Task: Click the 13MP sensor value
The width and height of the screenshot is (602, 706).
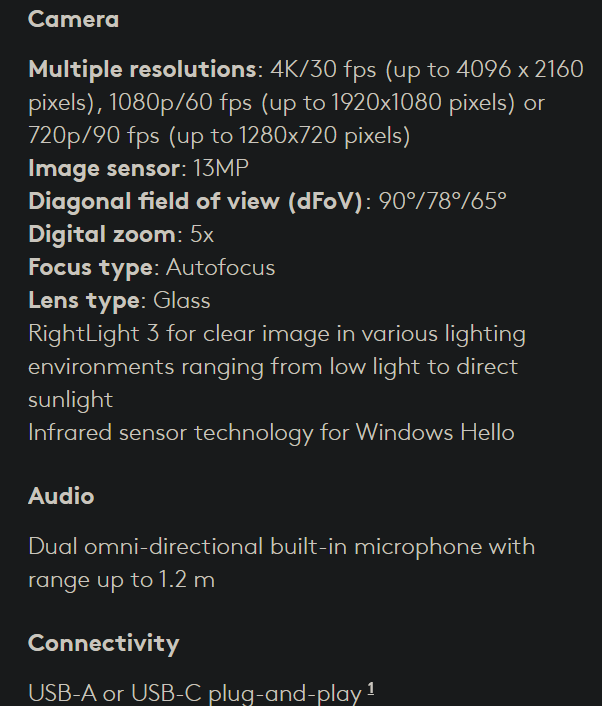Action: click(x=222, y=168)
